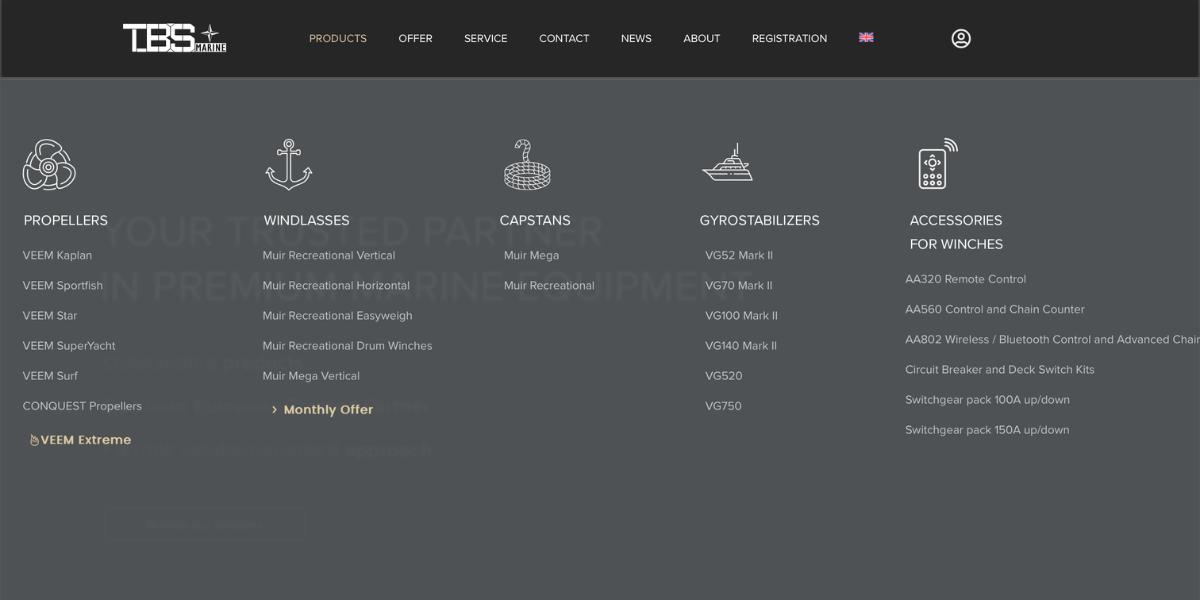Open VEEM Star product link
This screenshot has height=600, width=1200.
[50, 315]
